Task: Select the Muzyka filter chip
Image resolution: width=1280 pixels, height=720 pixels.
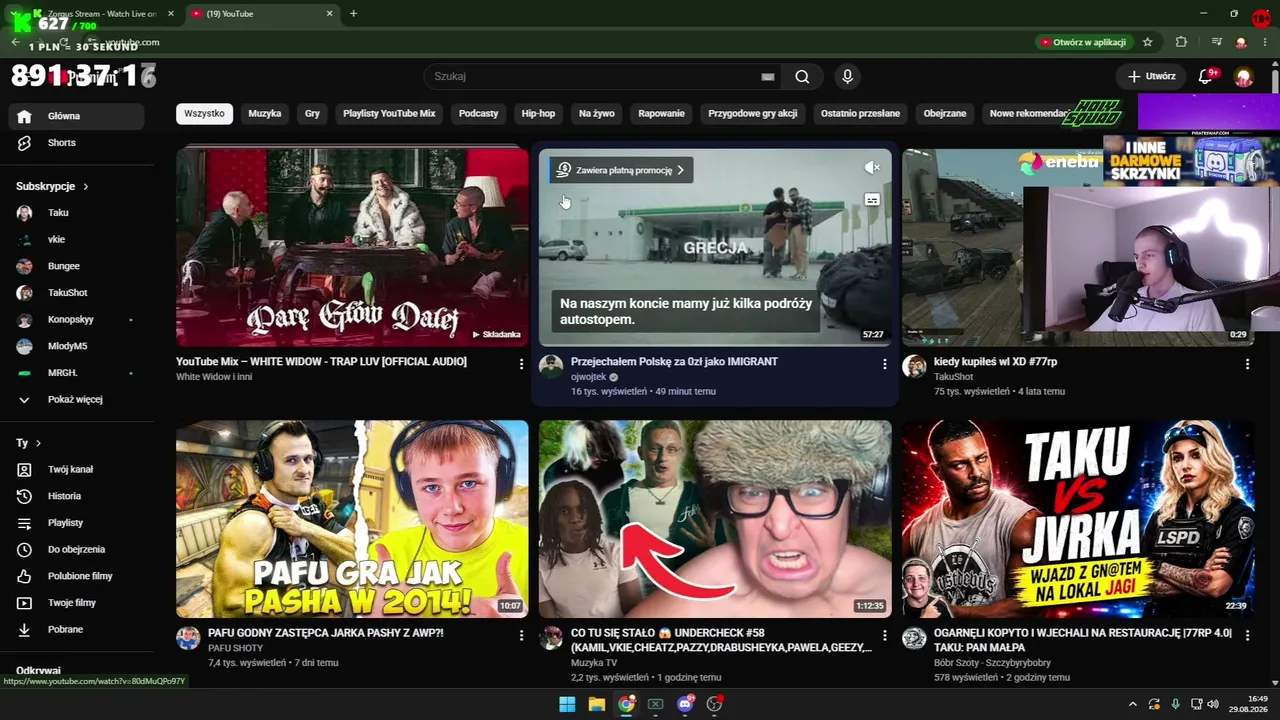Action: [x=265, y=114]
